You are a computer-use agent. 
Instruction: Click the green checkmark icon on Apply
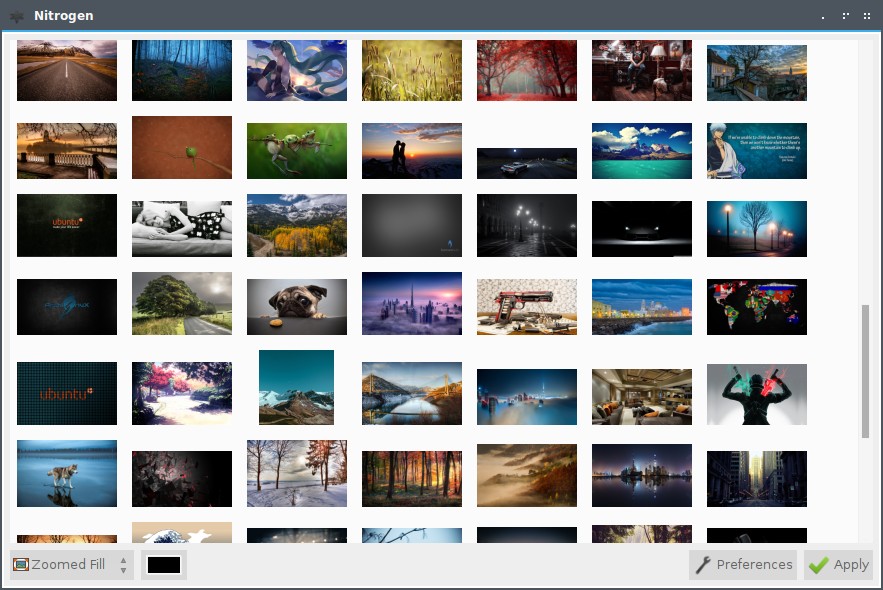coord(818,565)
